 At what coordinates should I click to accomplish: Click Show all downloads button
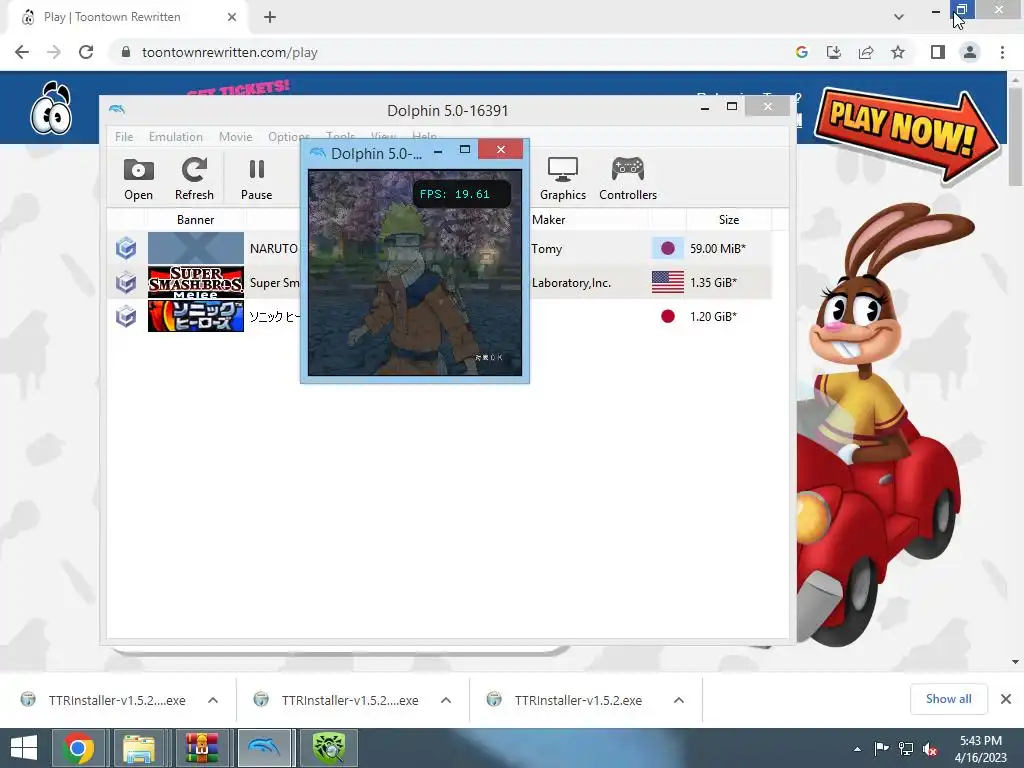(948, 699)
